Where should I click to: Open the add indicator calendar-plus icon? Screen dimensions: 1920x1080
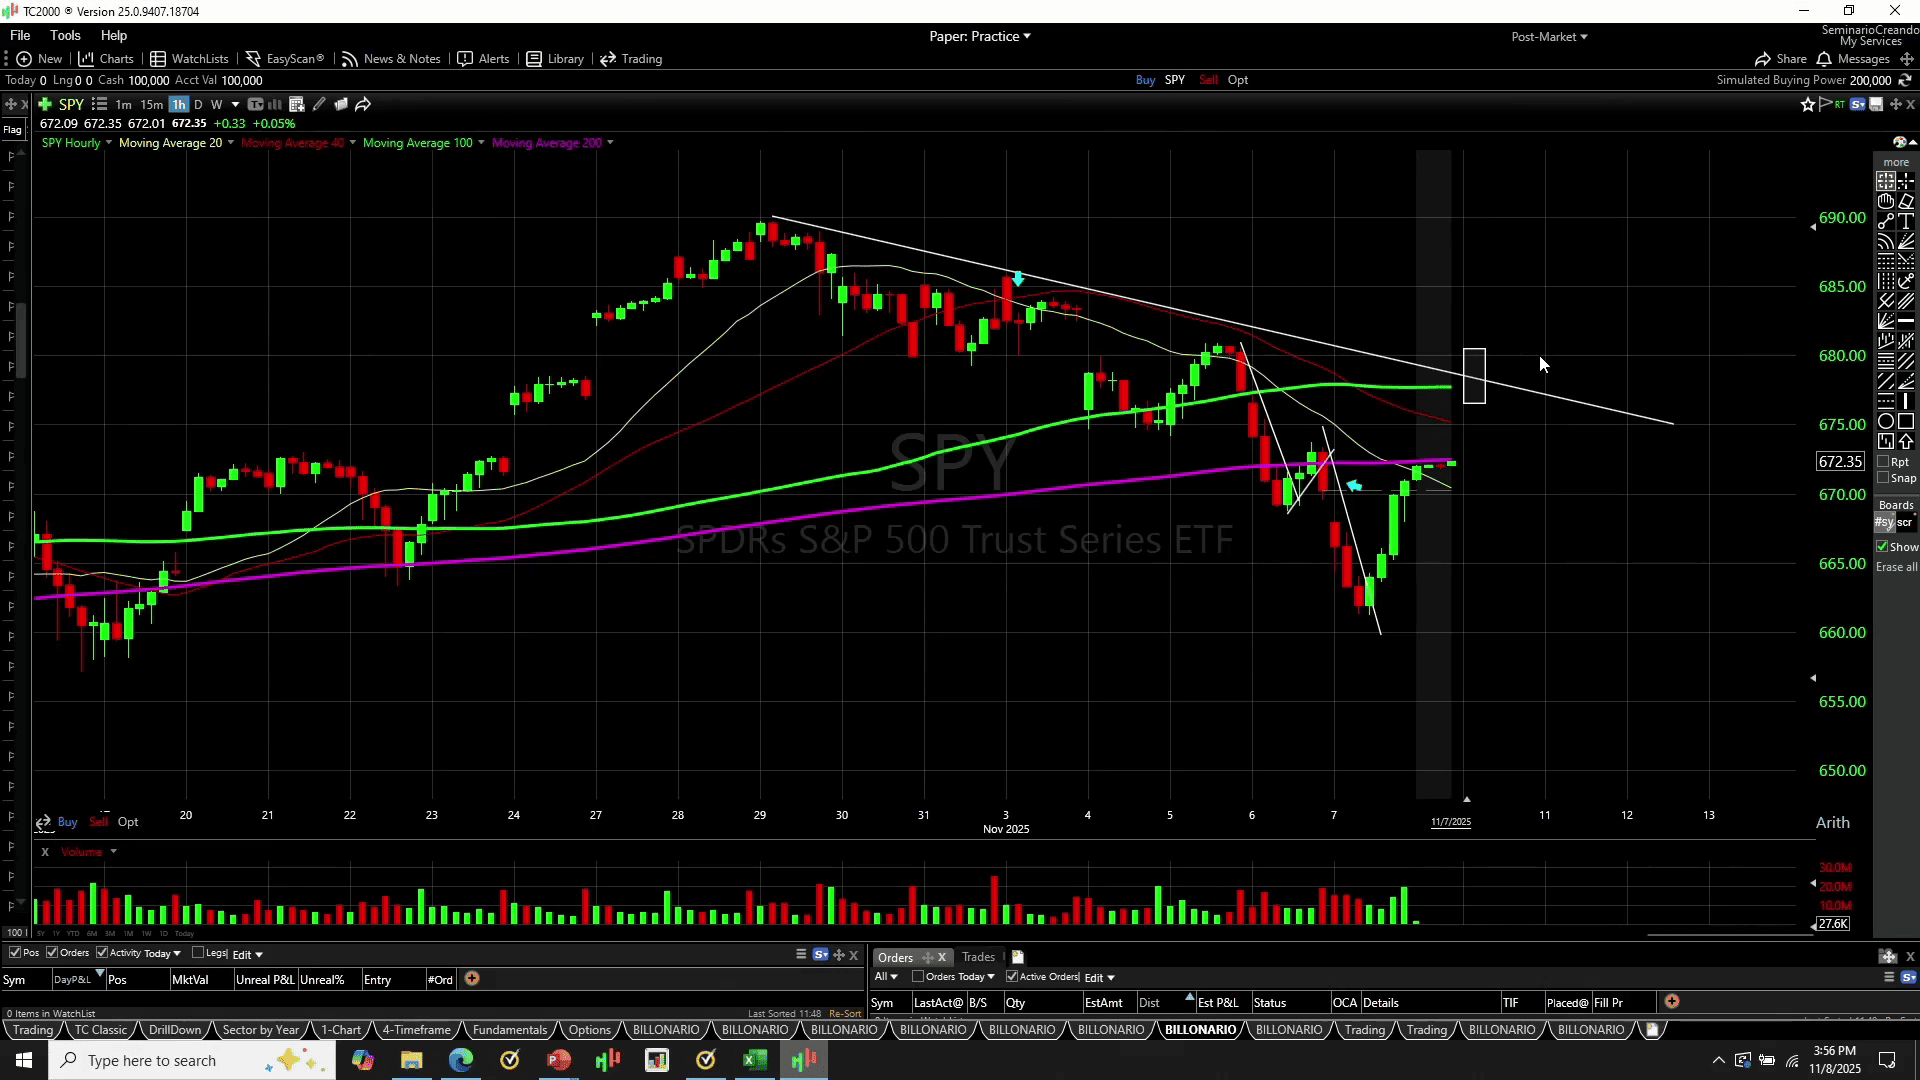pyautogui.click(x=296, y=104)
